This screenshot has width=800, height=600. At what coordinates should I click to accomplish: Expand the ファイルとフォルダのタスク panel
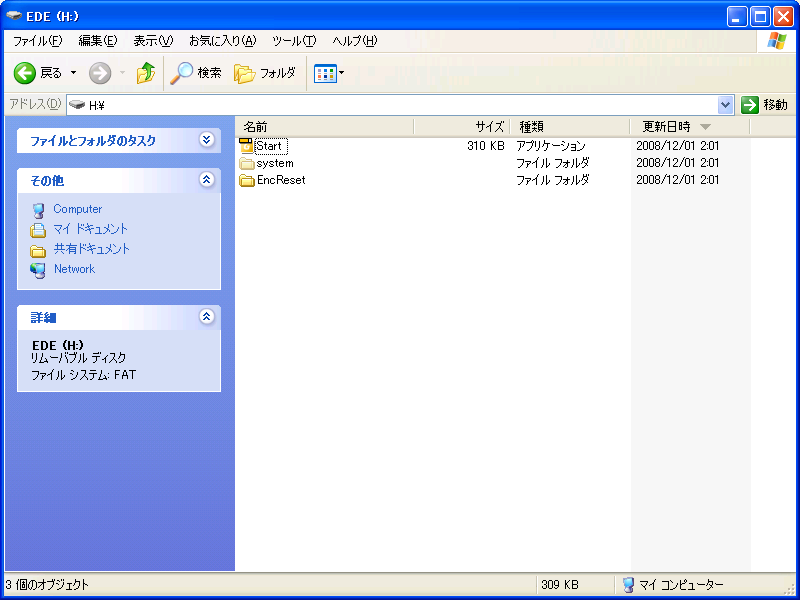[x=206, y=140]
